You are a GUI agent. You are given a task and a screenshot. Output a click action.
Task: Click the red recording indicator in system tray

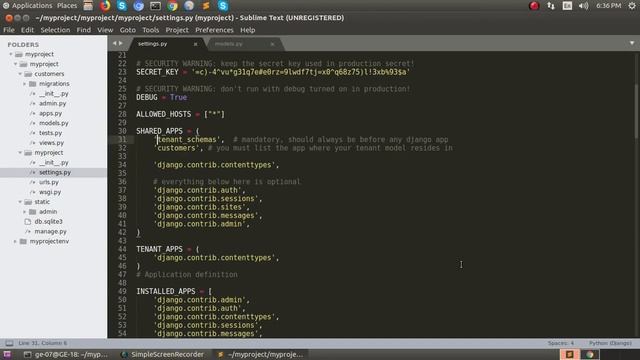[534, 6]
